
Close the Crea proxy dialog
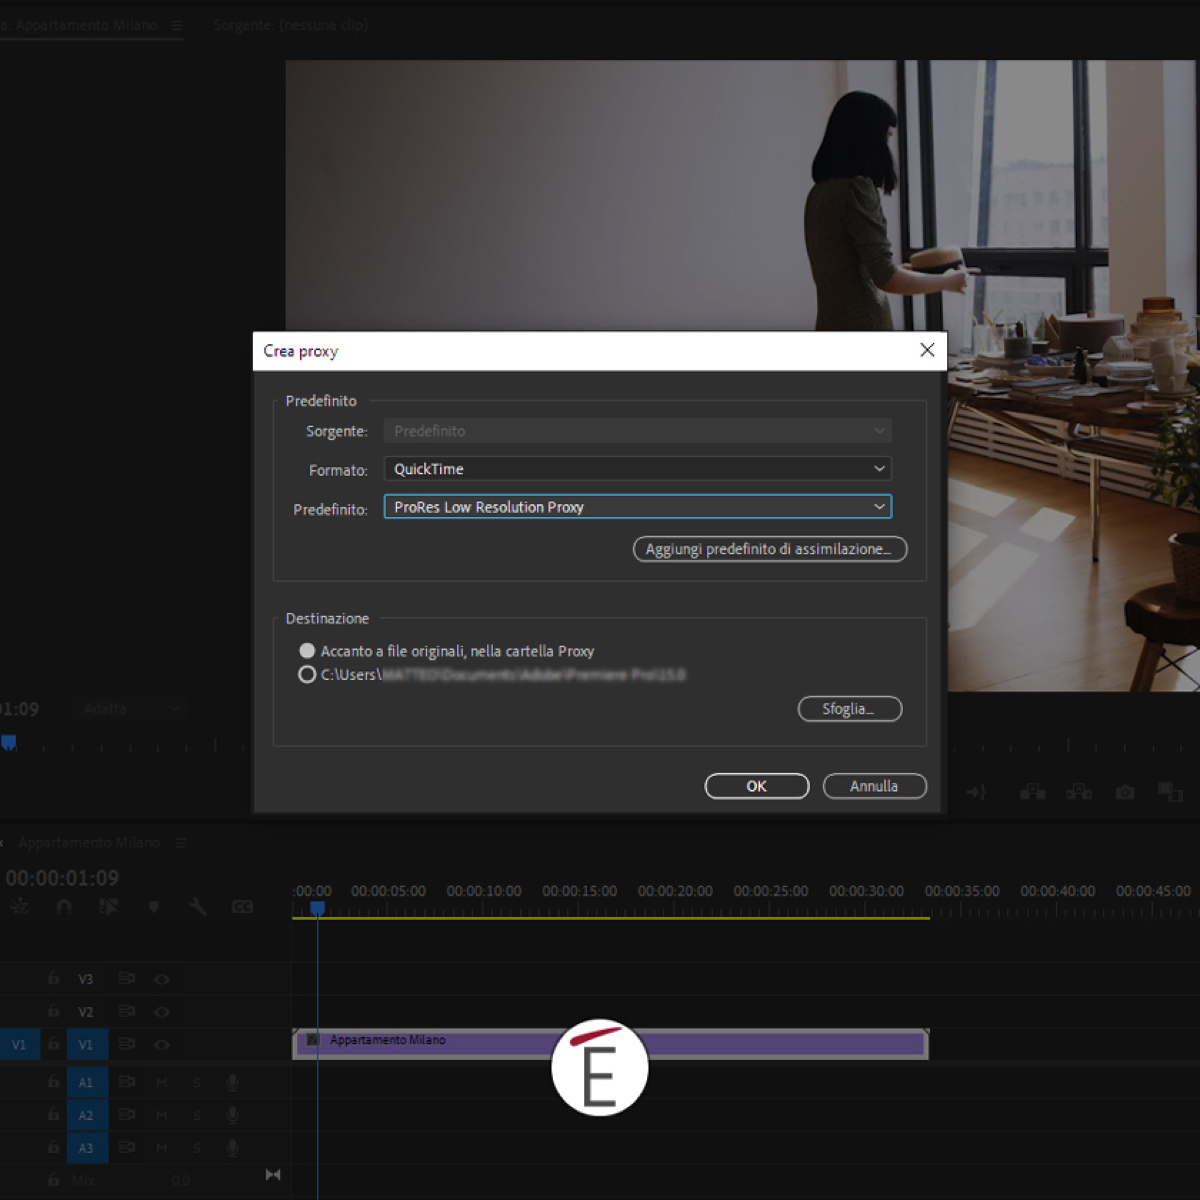click(x=927, y=350)
